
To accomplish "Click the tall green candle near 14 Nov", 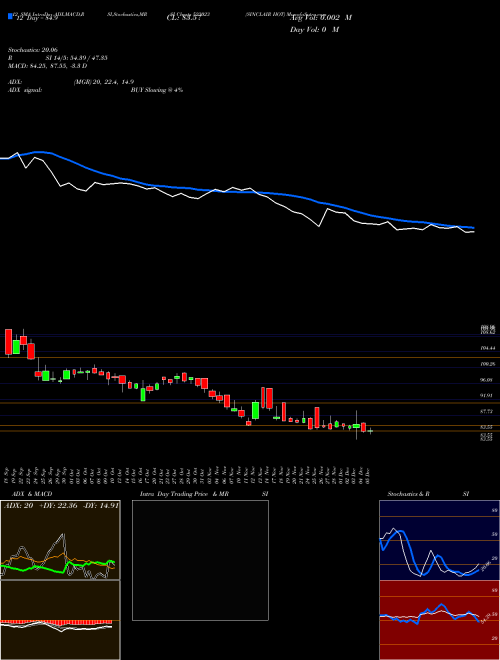I will 255,410.
